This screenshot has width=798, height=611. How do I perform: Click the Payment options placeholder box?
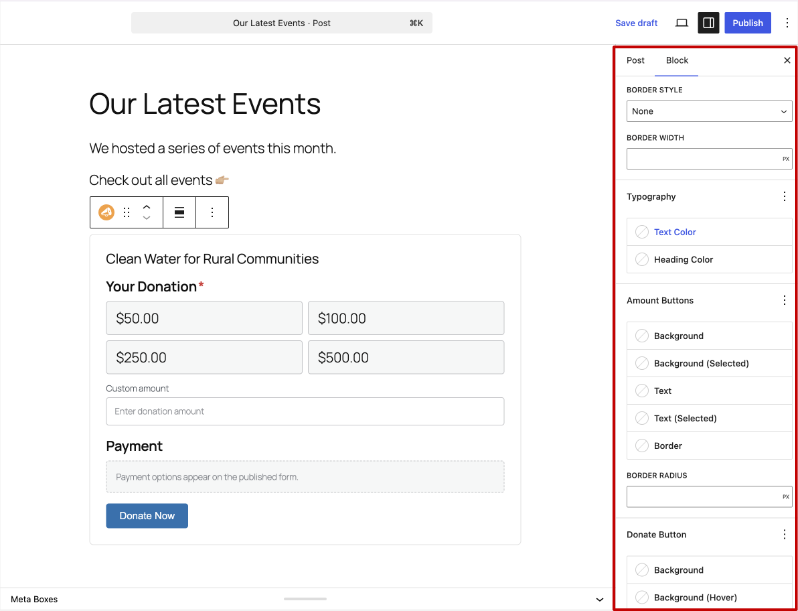pos(305,477)
